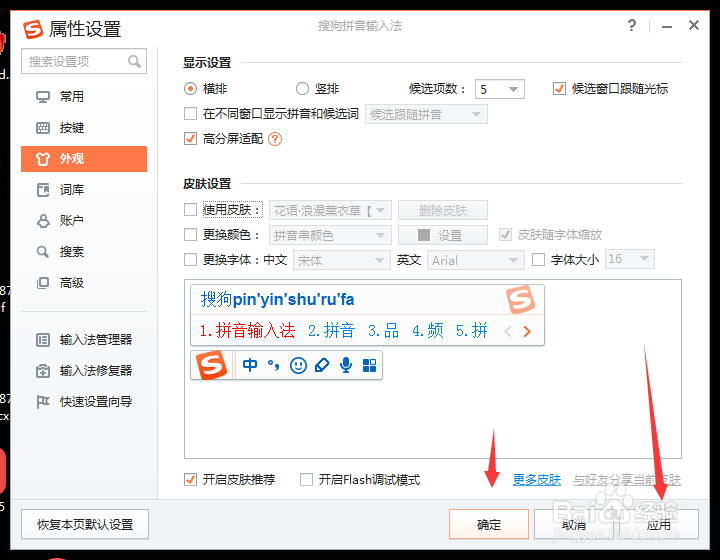Enable the 更换字体 checkbox

[x=190, y=259]
